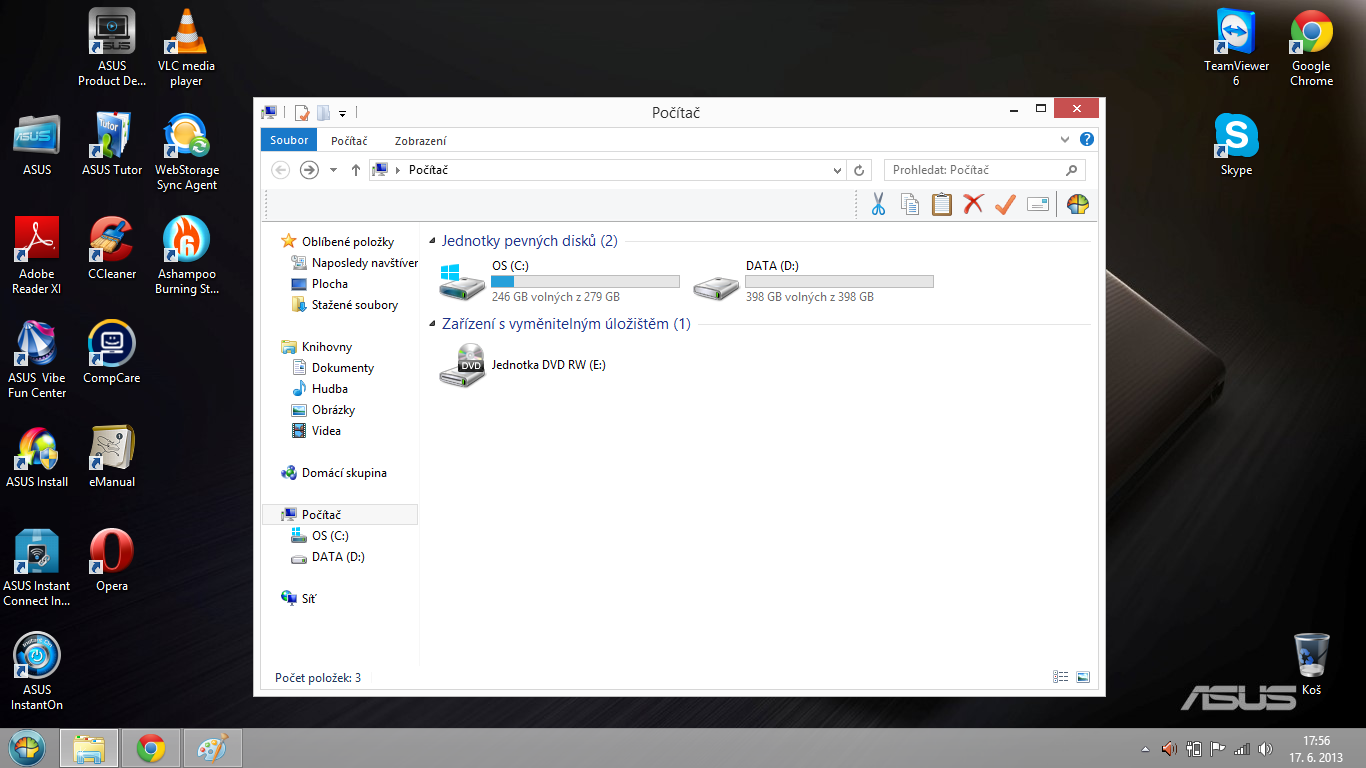Switch to large icons view in the status bar
Image resolution: width=1366 pixels, height=768 pixels.
point(1082,677)
